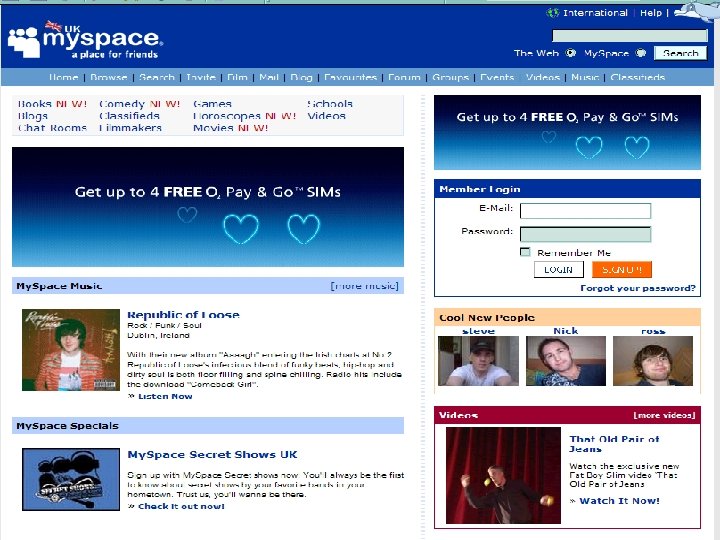720x540 pixels.
Task: Open the Games category link
Action: pyautogui.click(x=212, y=104)
